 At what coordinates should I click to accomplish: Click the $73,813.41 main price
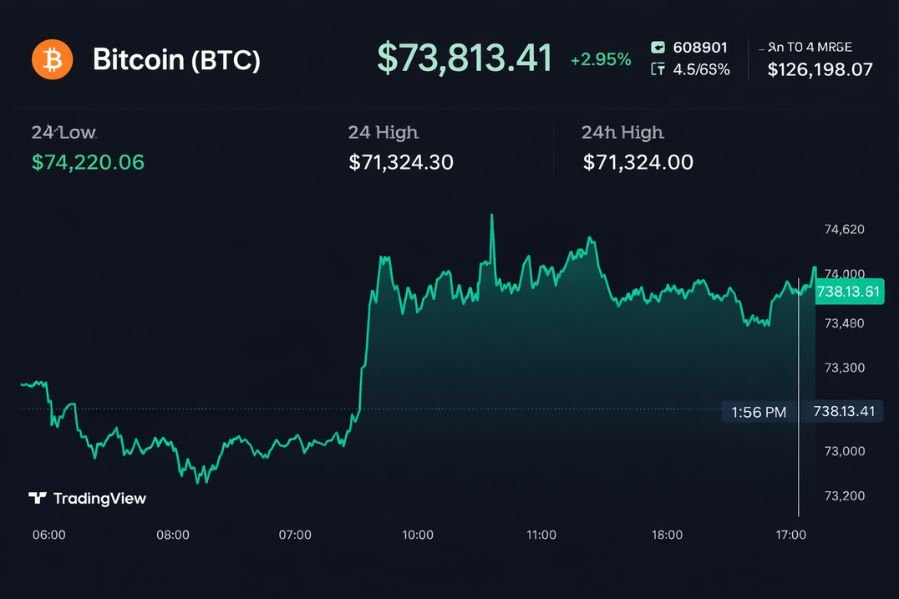tap(464, 58)
